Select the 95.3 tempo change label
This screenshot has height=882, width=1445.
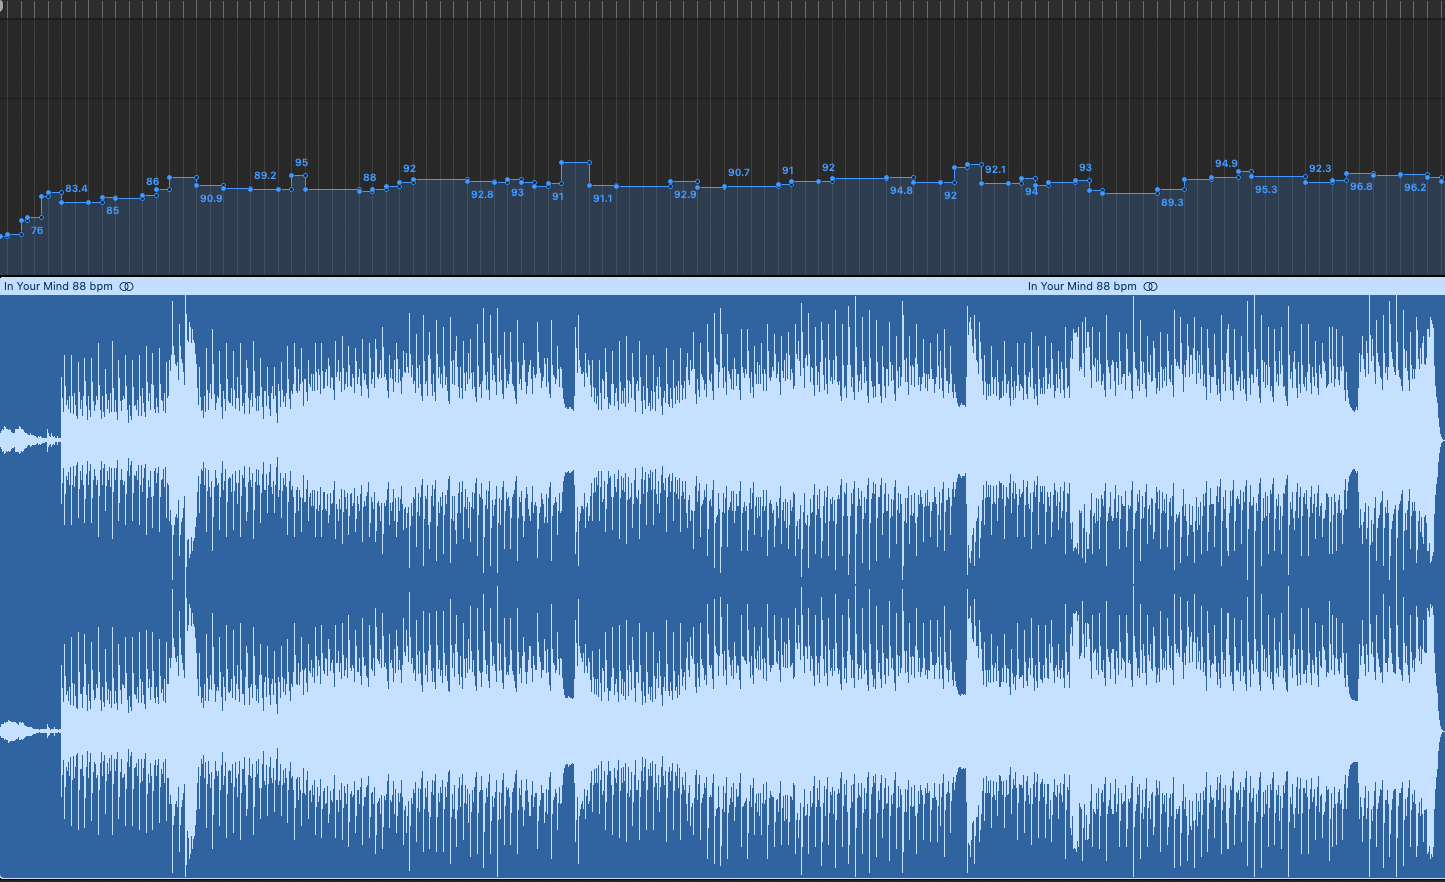pos(1266,190)
